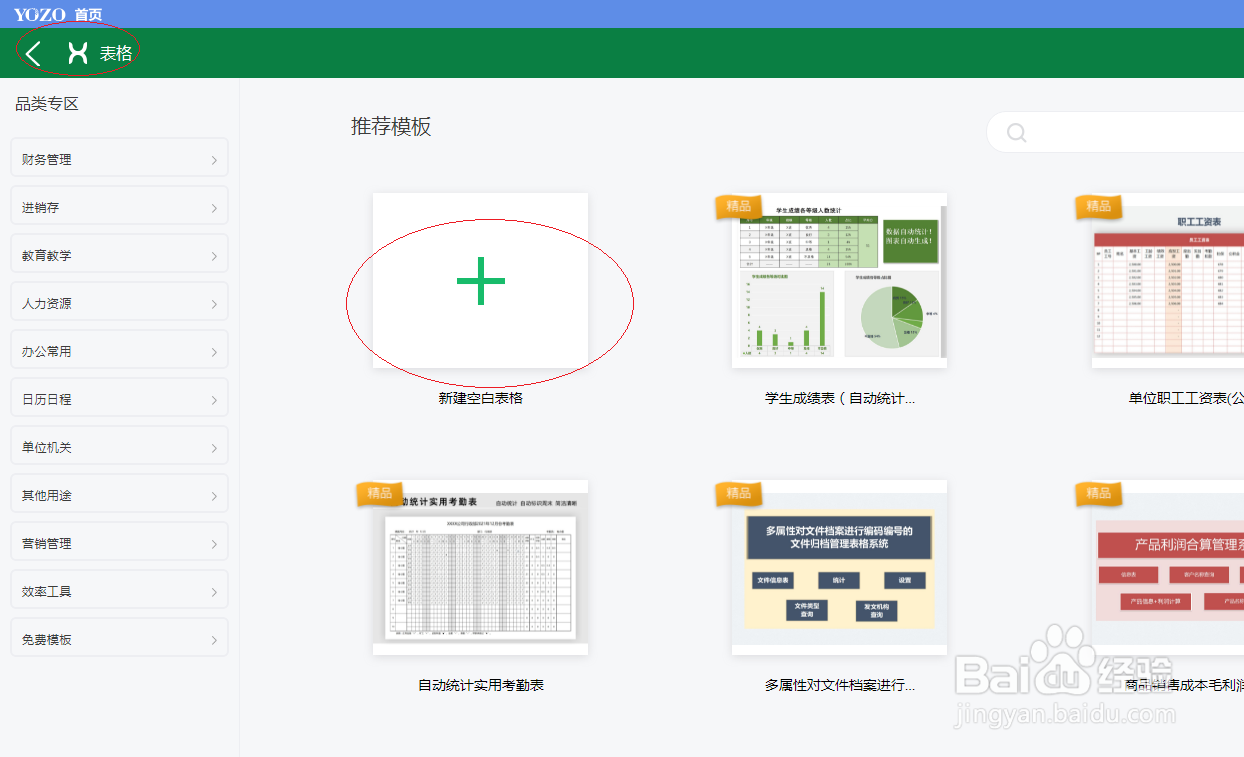
Task: Expand 办公常用 chevron arrow
Action: pos(214,352)
